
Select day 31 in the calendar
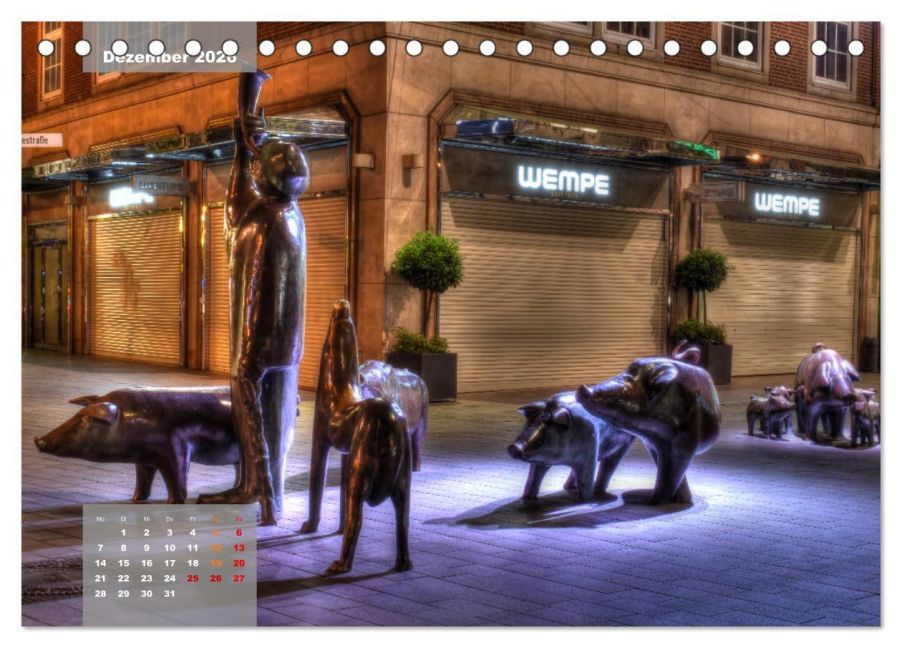[169, 593]
